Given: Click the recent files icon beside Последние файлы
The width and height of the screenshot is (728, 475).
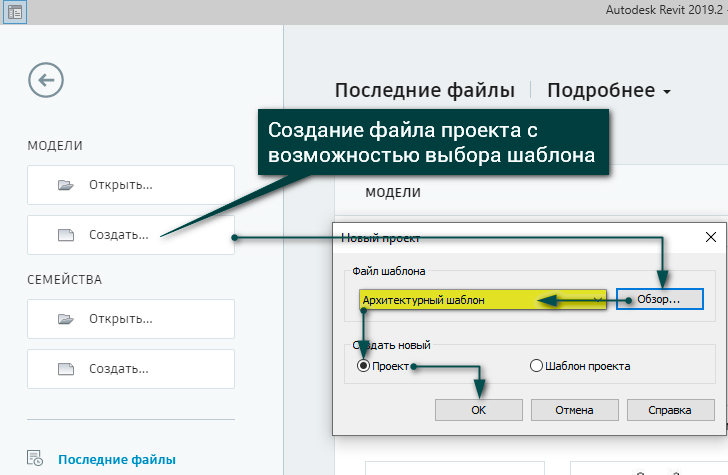Looking at the screenshot, I should pyautogui.click(x=35, y=458).
